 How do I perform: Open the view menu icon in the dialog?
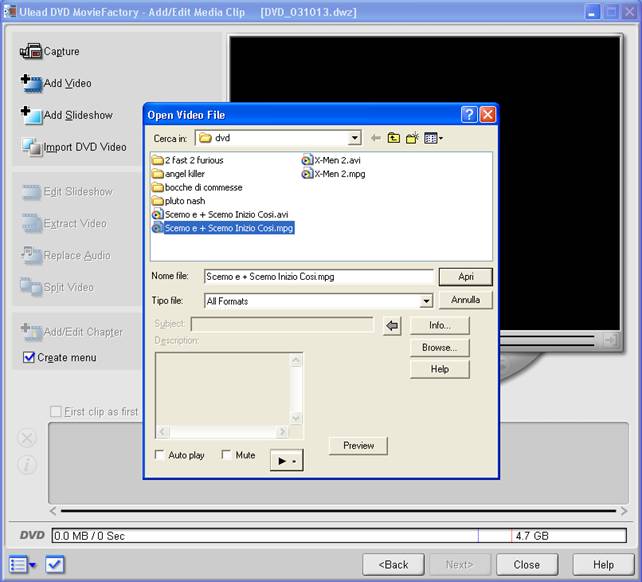point(433,138)
